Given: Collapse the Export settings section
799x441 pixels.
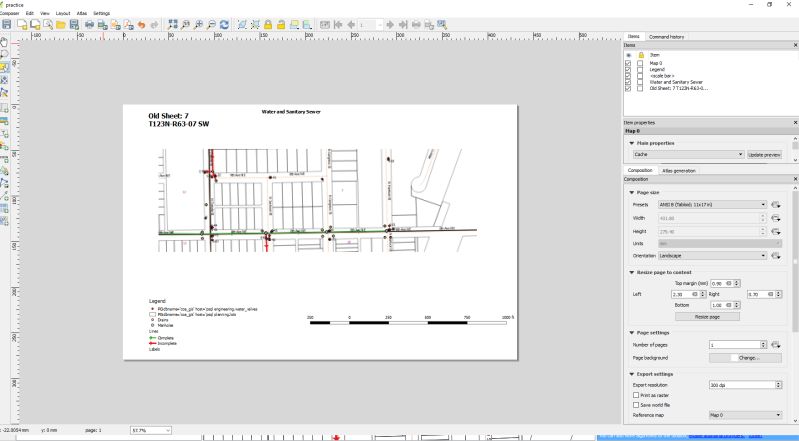Looking at the screenshot, I should 632,374.
